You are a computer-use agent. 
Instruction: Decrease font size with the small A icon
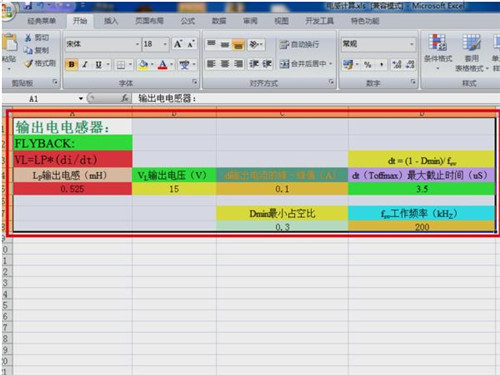click(191, 44)
